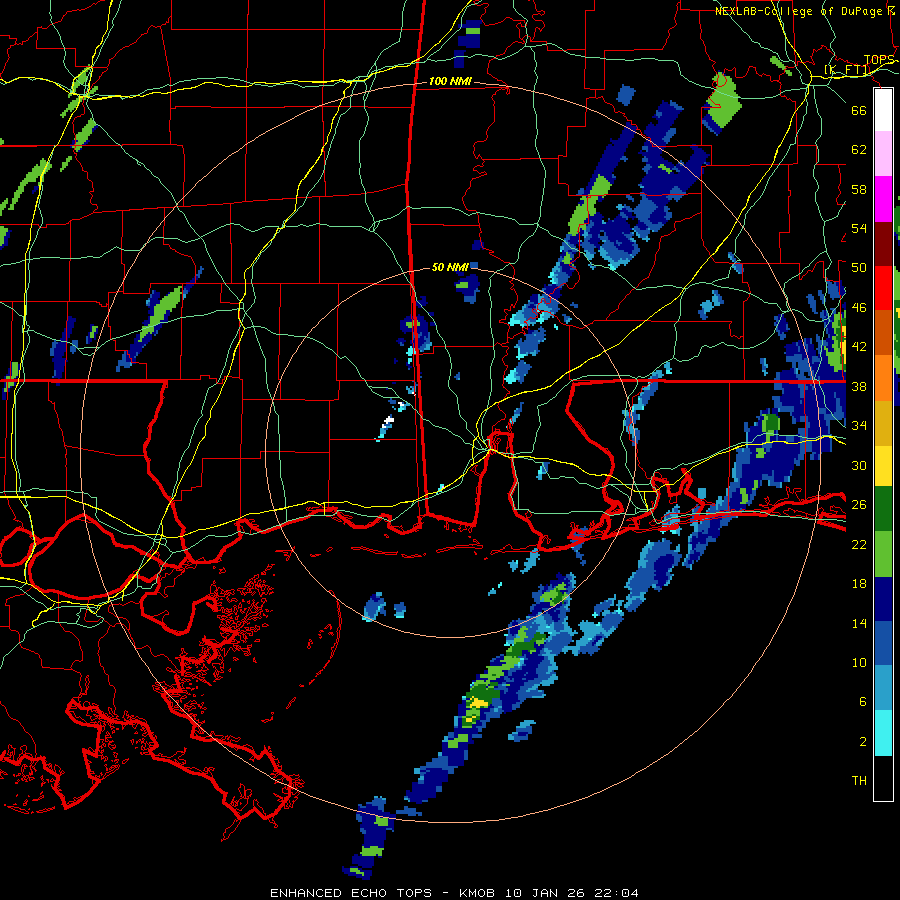Click the "NEXLAB-College of DuPage" credit text

tap(801, 11)
